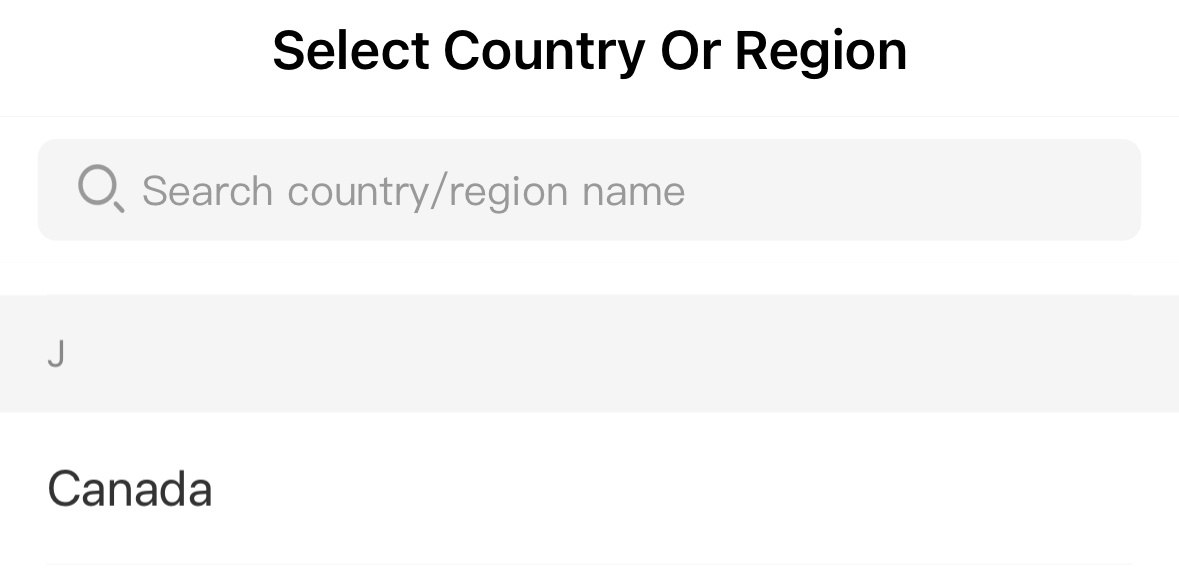
Task: Select Canada from the list
Action: click(590, 488)
